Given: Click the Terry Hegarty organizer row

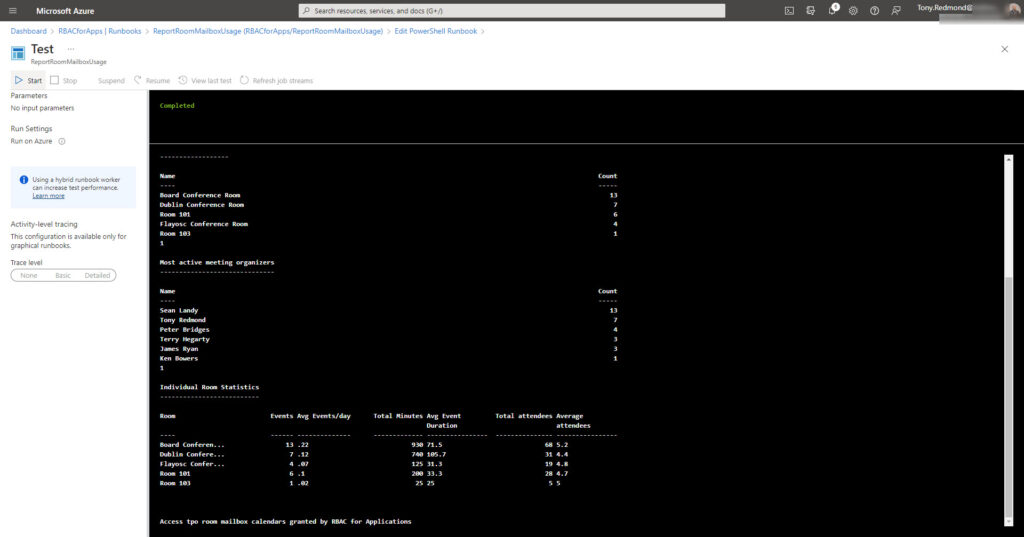Looking at the screenshot, I should [x=389, y=339].
